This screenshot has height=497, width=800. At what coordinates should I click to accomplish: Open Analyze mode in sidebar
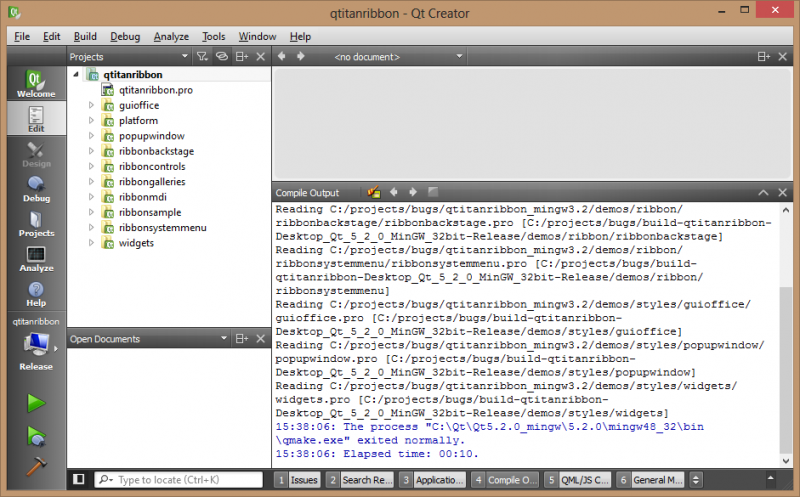click(35, 259)
